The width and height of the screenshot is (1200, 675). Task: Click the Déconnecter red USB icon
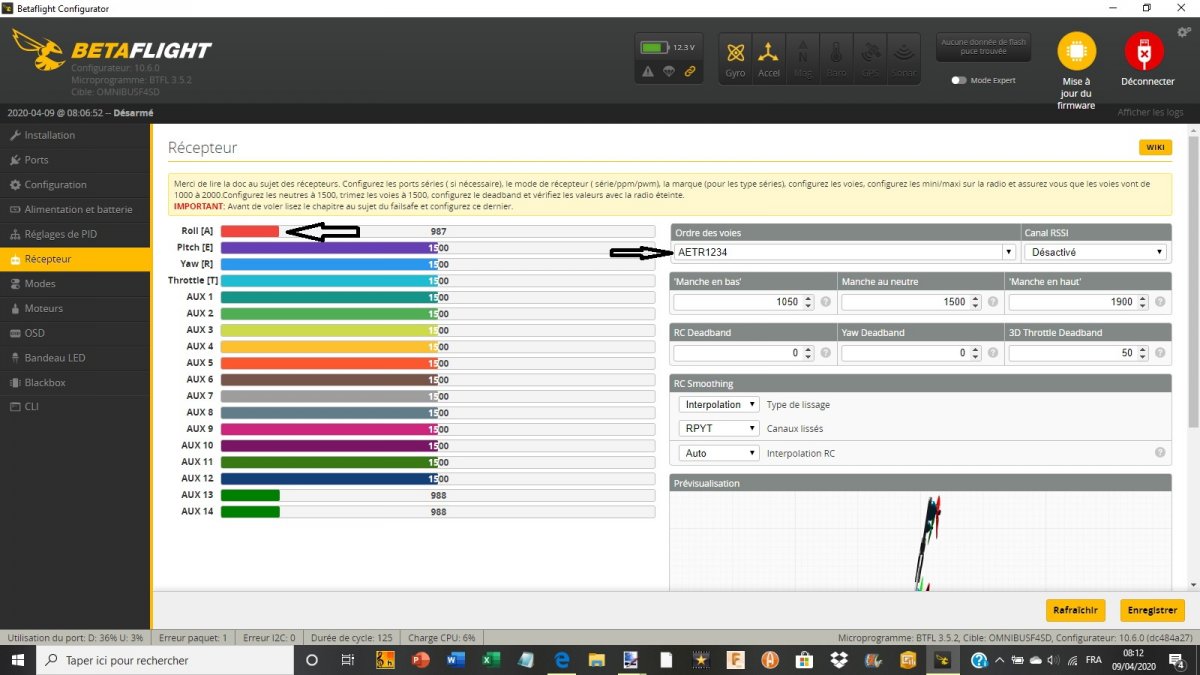point(1147,52)
